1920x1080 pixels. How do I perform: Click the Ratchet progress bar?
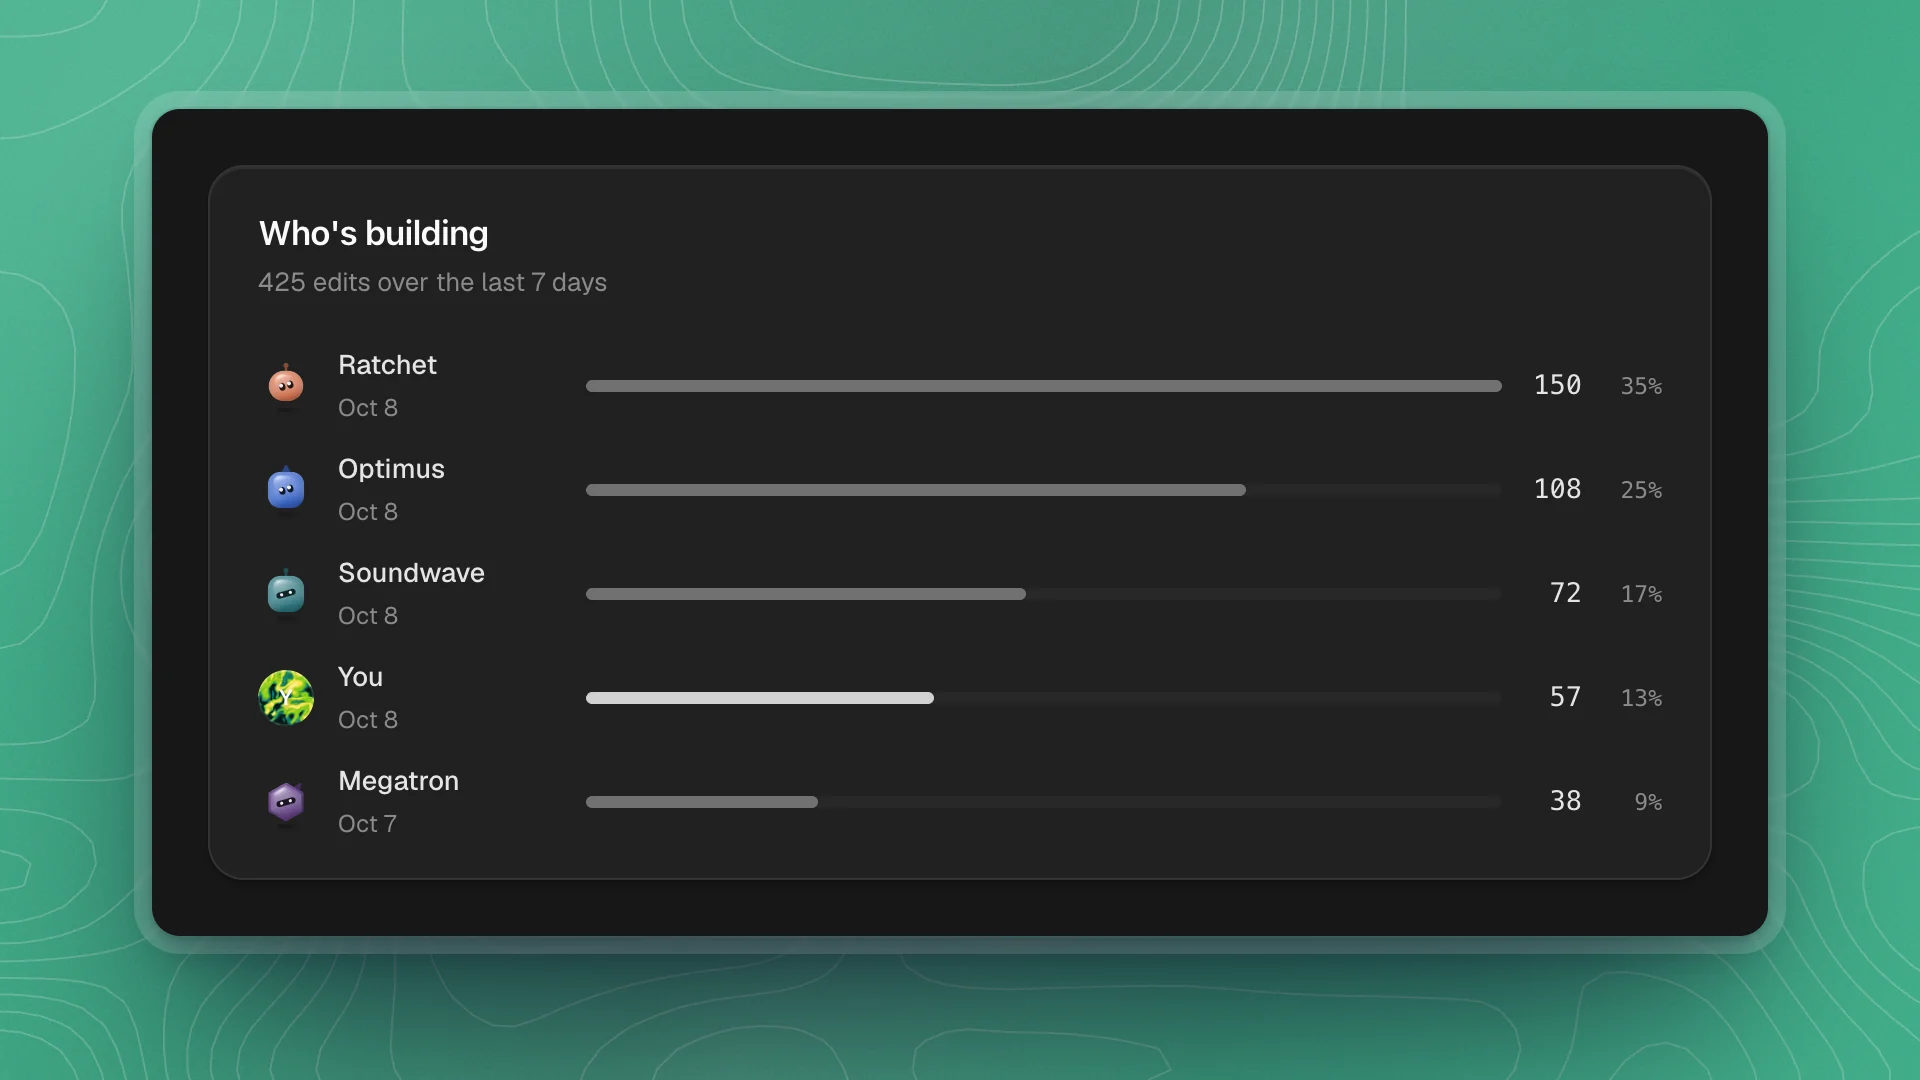coord(1044,386)
